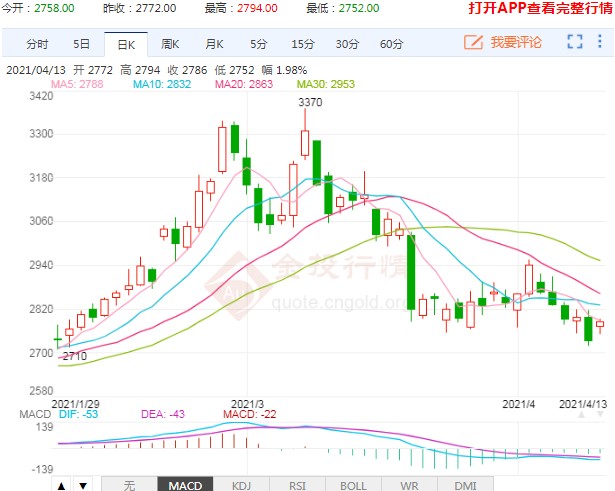
Task: Select the DMI indicator button
Action: (465, 486)
